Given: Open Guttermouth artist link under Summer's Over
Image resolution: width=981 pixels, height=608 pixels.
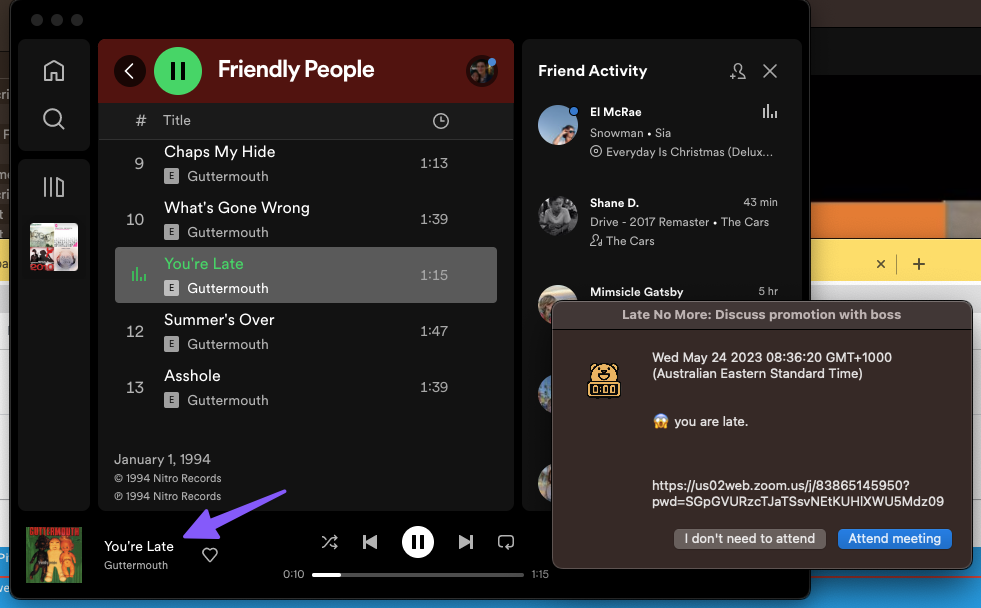Looking at the screenshot, I should (x=228, y=344).
